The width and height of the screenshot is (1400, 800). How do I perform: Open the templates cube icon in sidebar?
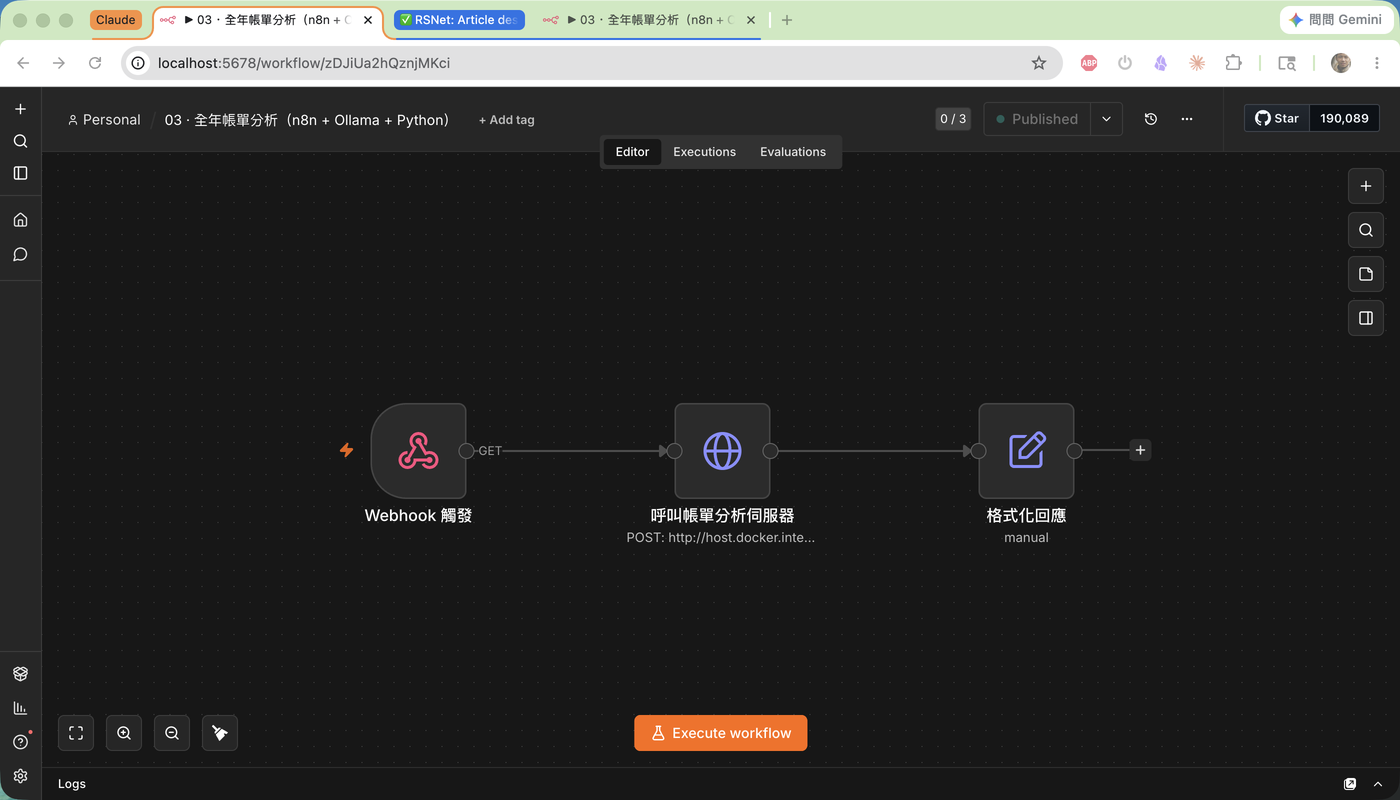(x=20, y=674)
